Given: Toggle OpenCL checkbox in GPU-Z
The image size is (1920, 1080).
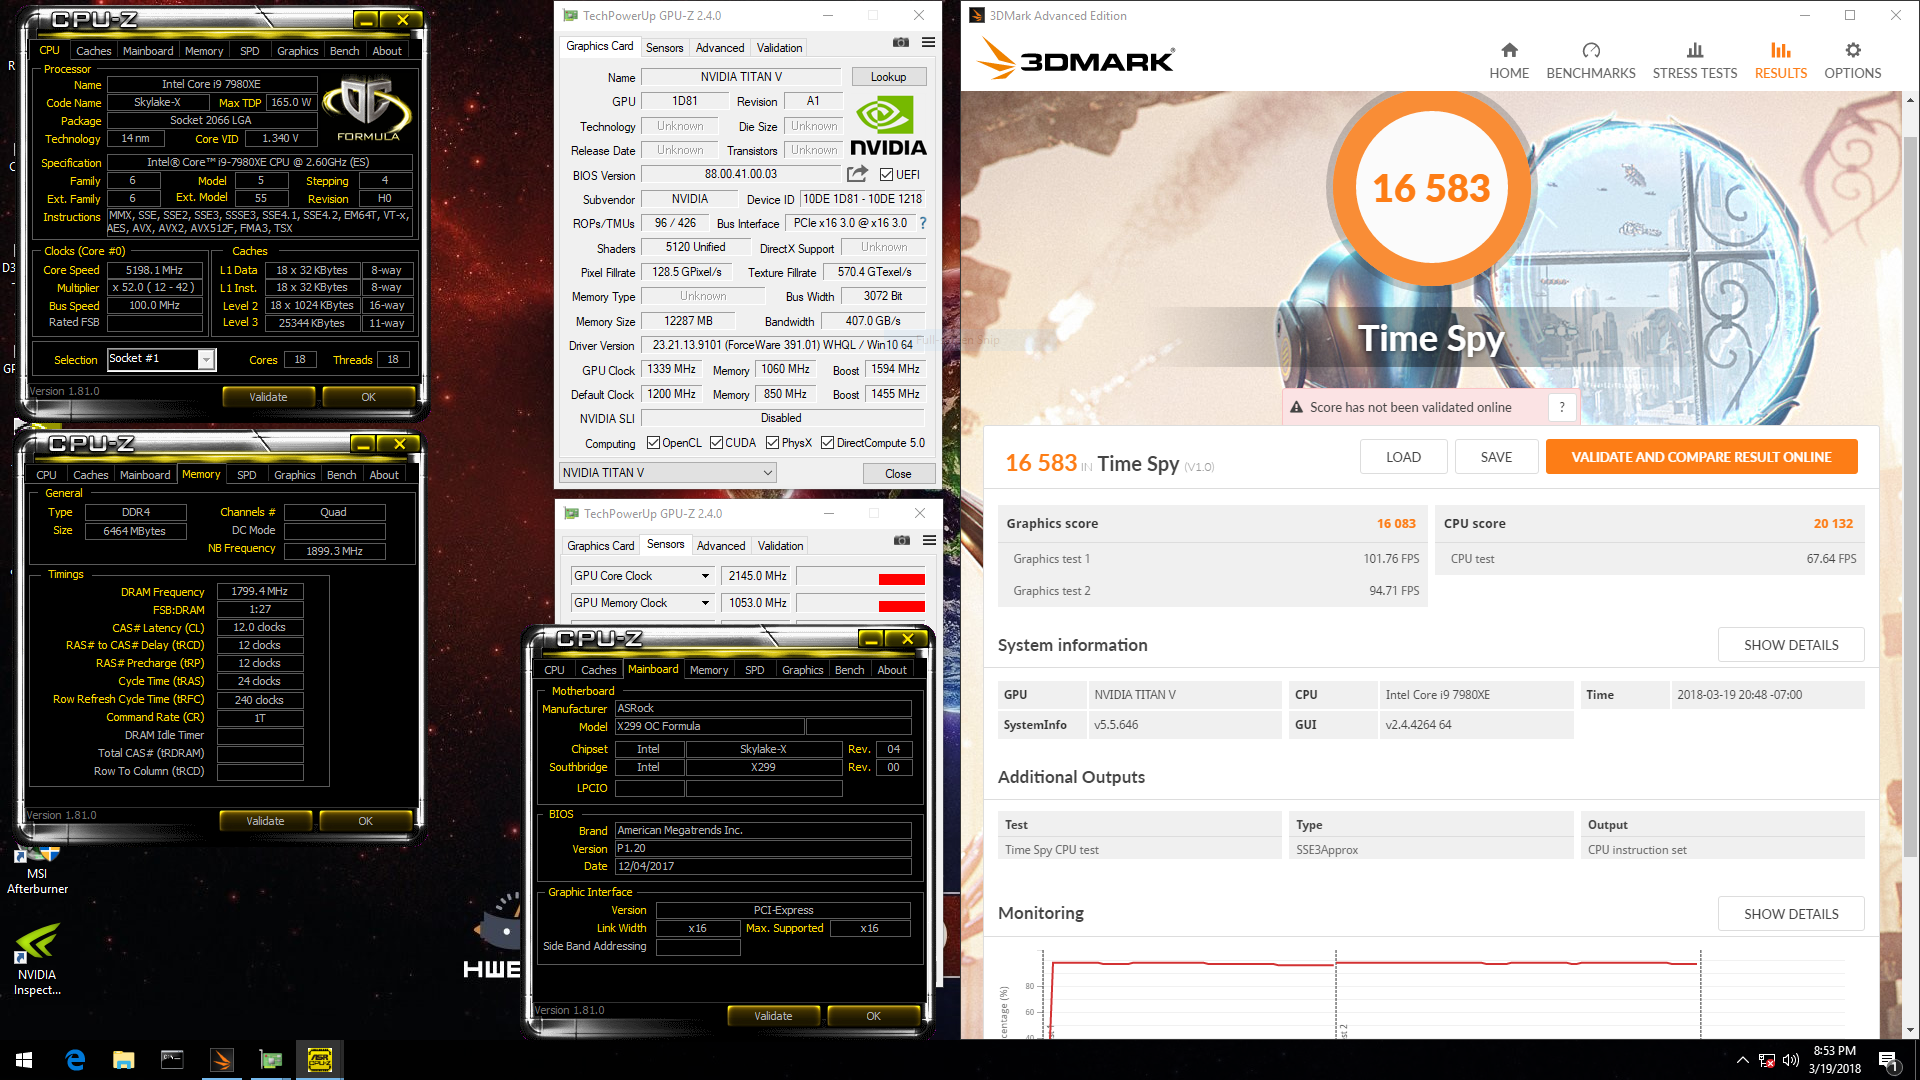Looking at the screenshot, I should [653, 443].
